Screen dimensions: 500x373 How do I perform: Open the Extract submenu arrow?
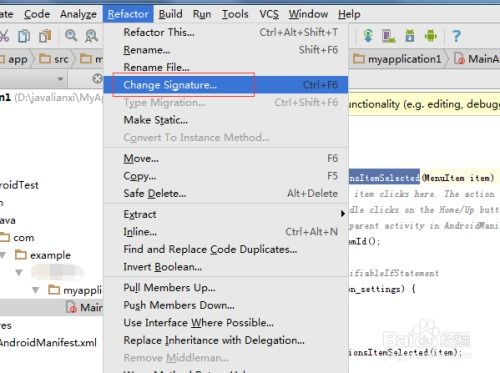tap(343, 214)
